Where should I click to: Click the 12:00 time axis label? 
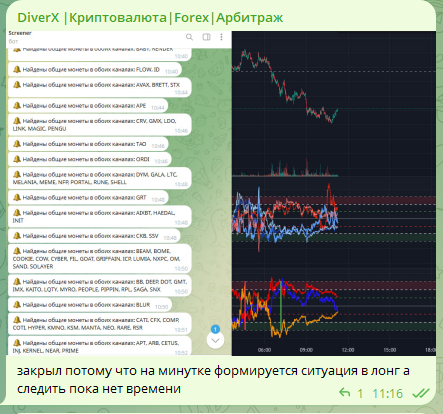(x=348, y=350)
